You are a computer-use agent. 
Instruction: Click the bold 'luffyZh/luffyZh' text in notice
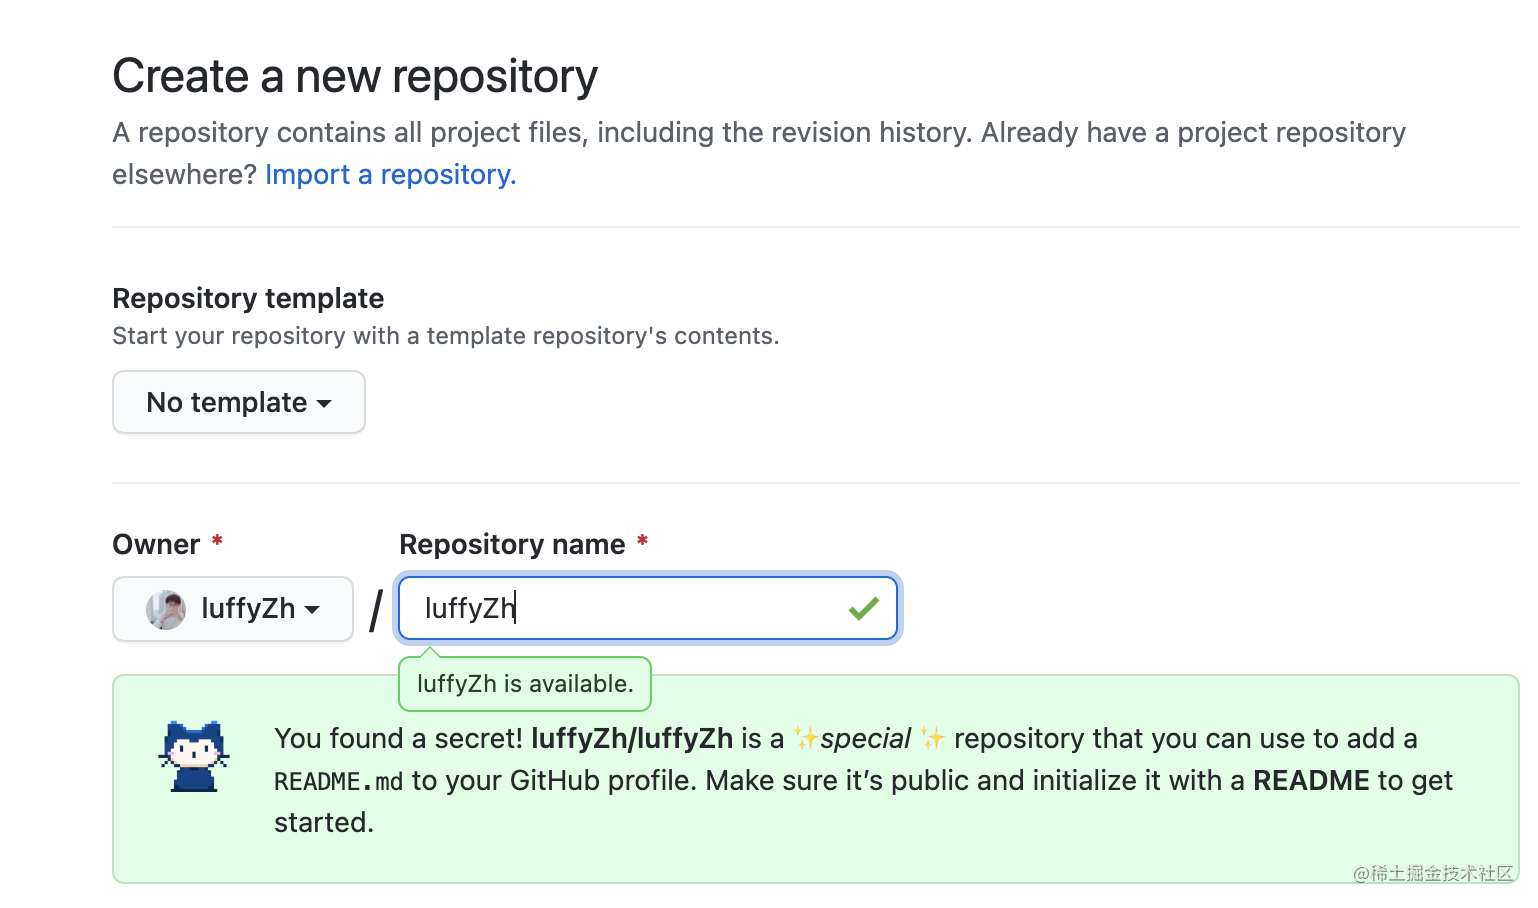tap(632, 739)
